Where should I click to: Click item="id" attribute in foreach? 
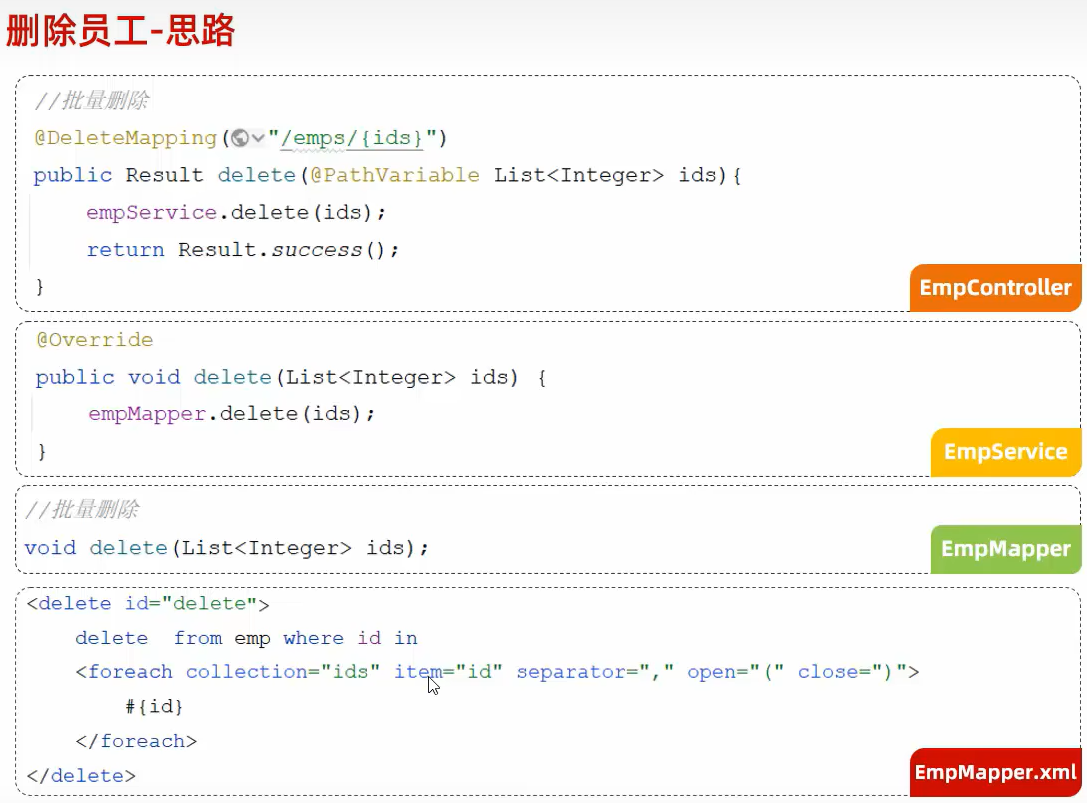click(x=448, y=672)
